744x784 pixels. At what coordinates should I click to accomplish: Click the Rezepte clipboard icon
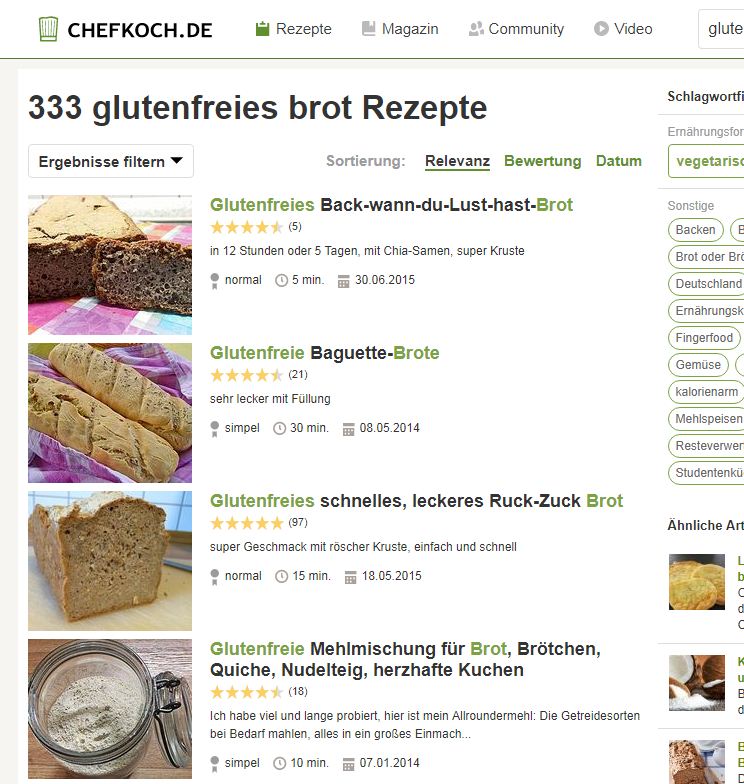coord(262,29)
